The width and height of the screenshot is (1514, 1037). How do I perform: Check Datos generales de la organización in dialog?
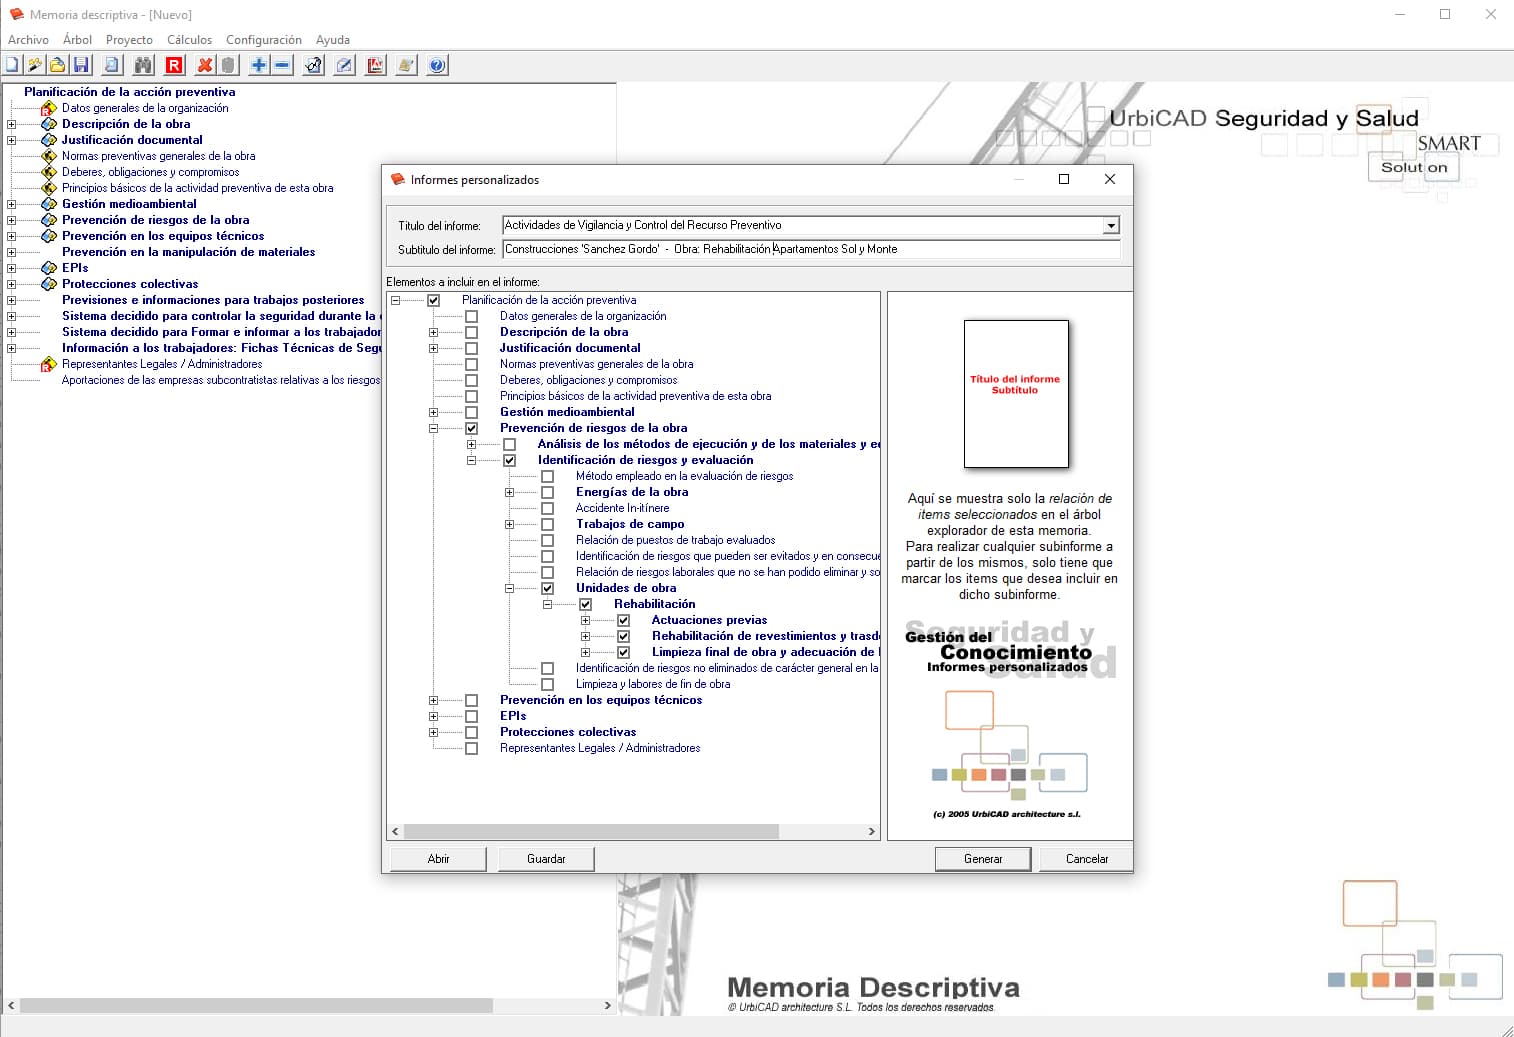[472, 316]
